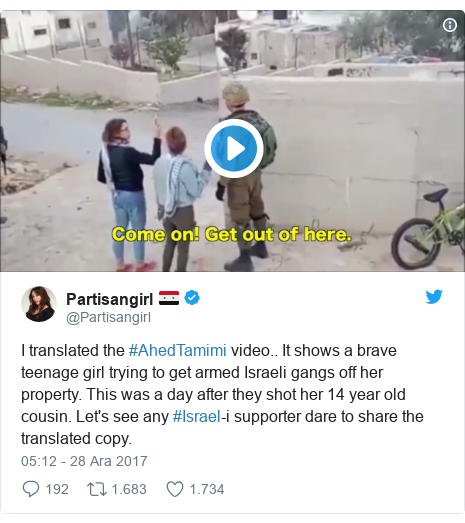Screen dimensions: 465x523
Task: Open the #Israel hashtag link
Action: coord(197,417)
